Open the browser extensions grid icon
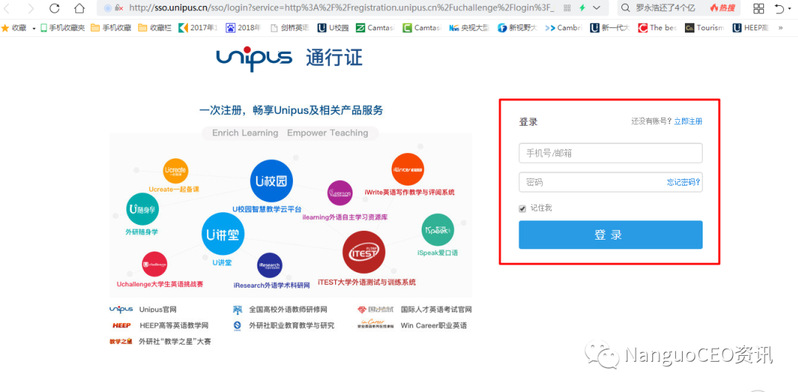This screenshot has height=392, width=798. pyautogui.click(x=758, y=8)
